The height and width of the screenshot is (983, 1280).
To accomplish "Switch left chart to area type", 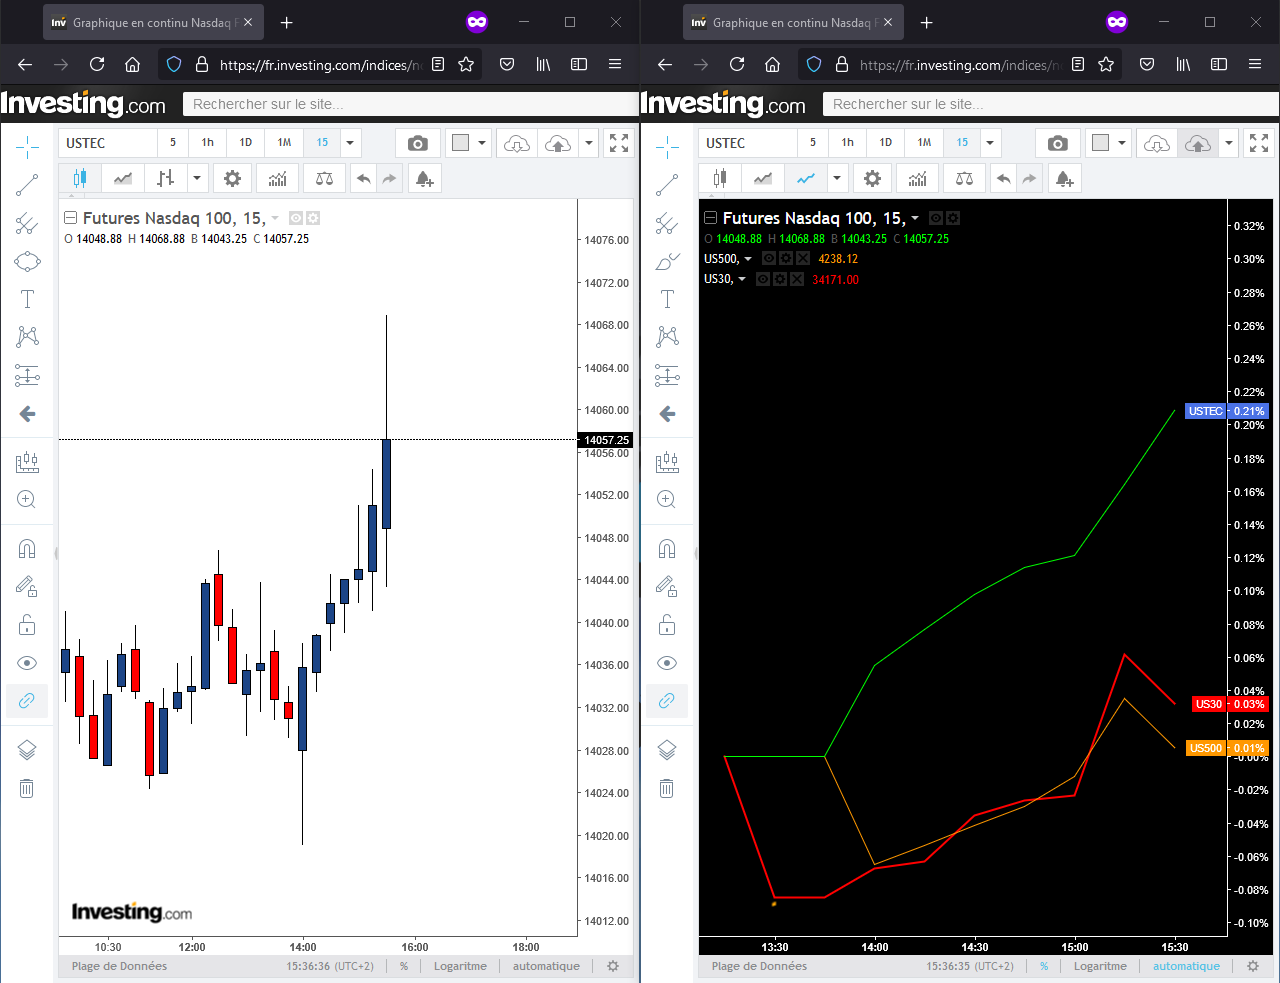I will coord(123,179).
